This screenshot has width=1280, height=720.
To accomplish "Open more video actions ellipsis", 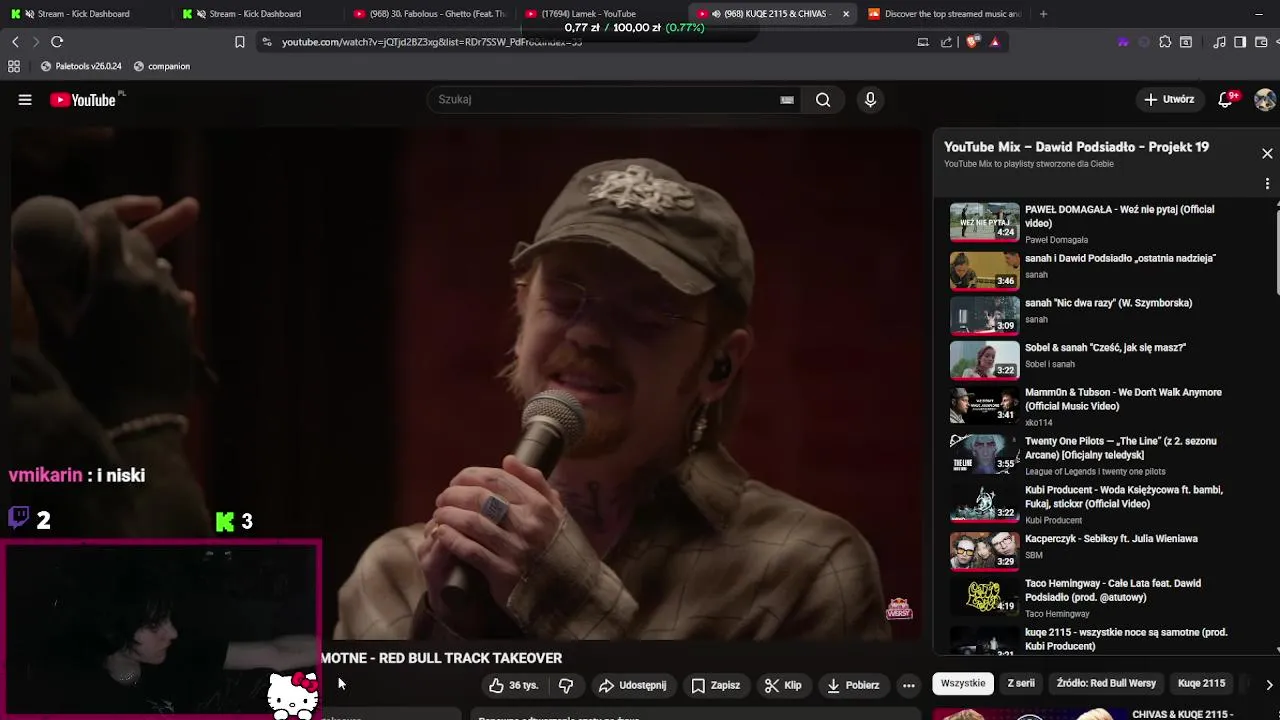I will tap(908, 685).
